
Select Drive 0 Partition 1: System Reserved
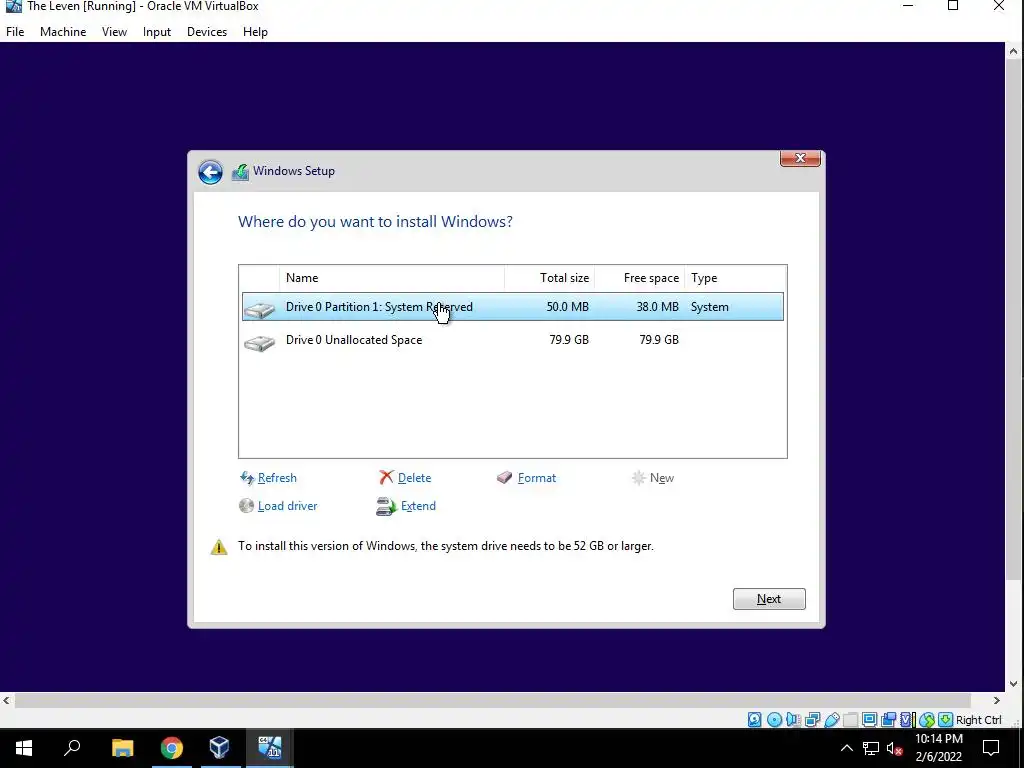pos(513,307)
